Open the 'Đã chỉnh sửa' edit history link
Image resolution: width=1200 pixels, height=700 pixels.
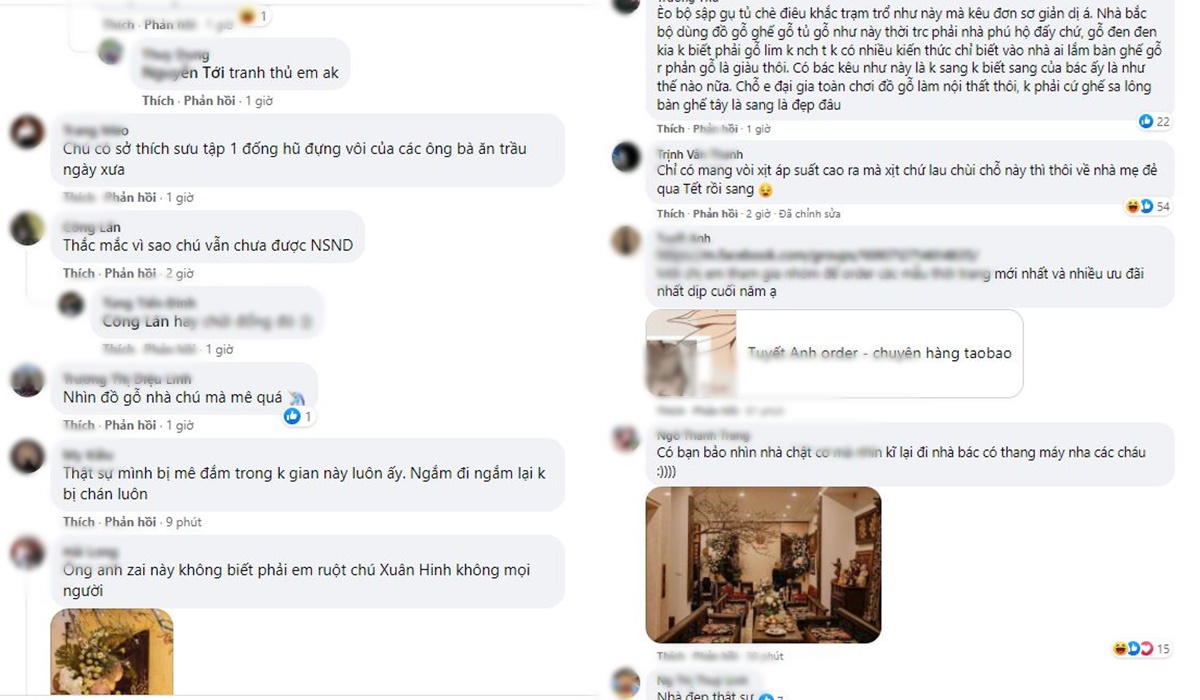pyautogui.click(x=810, y=214)
